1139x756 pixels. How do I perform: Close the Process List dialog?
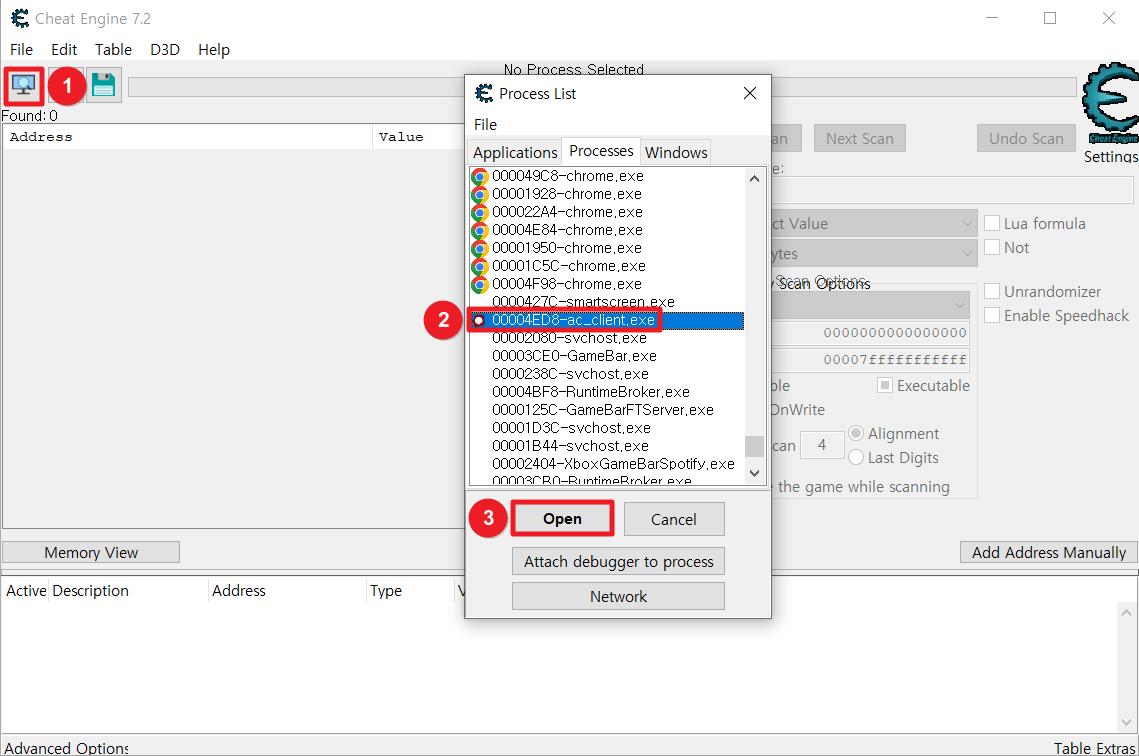pyautogui.click(x=750, y=93)
